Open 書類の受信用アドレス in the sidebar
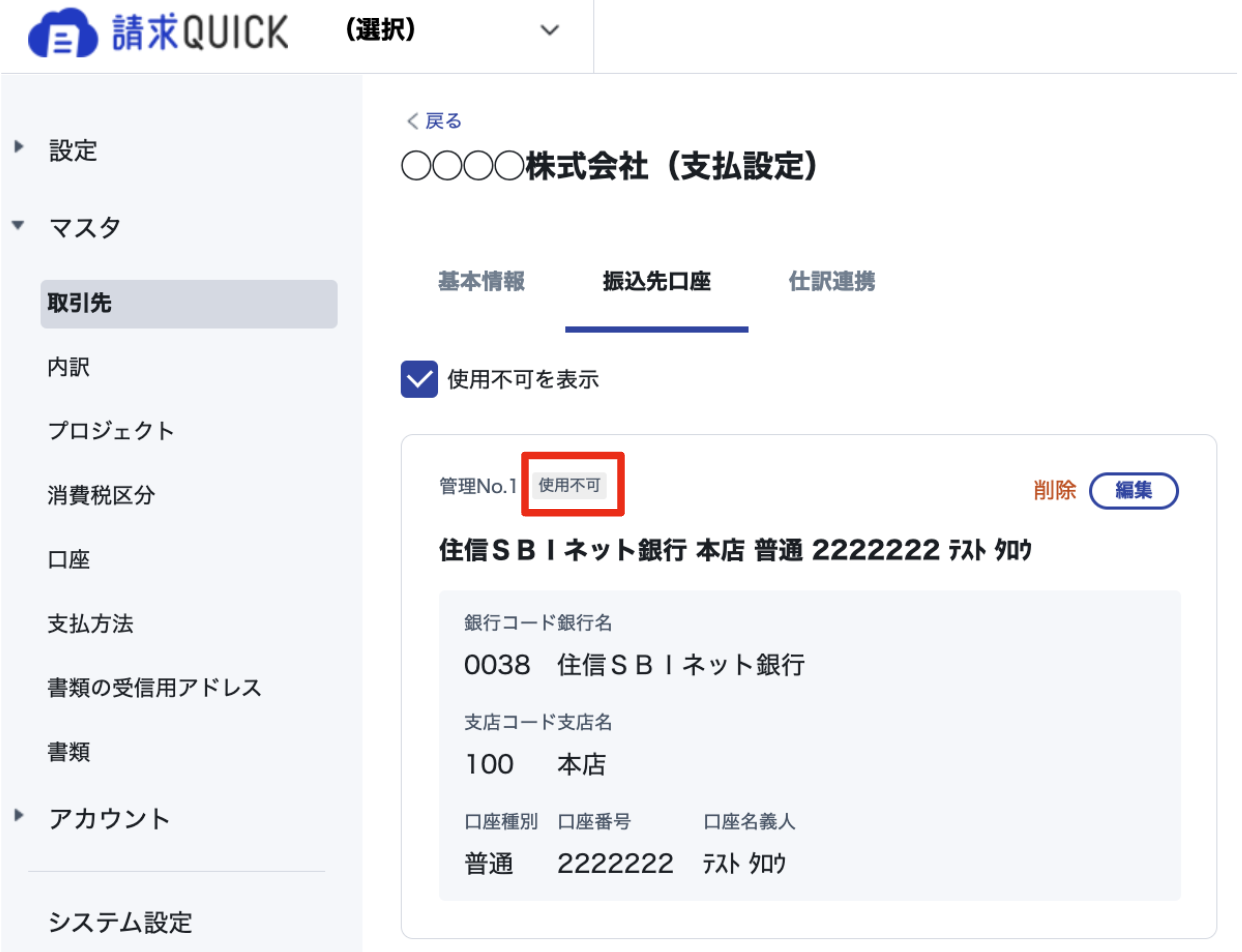The image size is (1242, 952). (x=154, y=688)
